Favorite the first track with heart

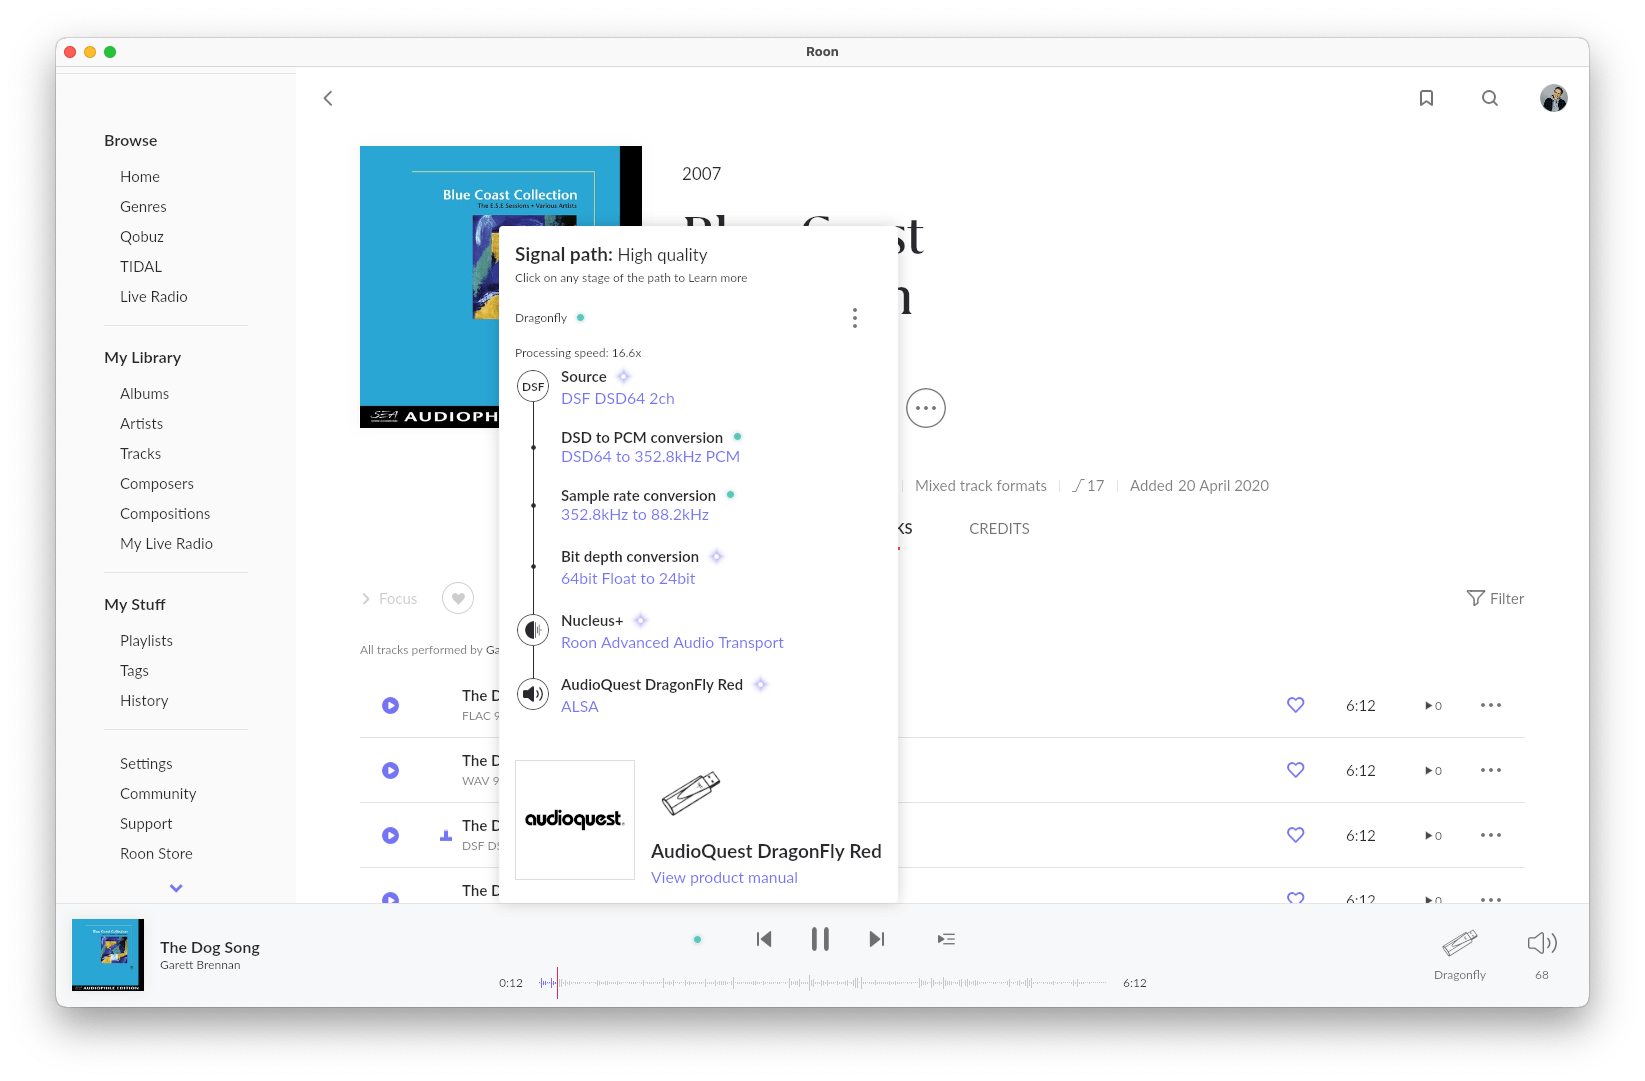coord(1296,705)
